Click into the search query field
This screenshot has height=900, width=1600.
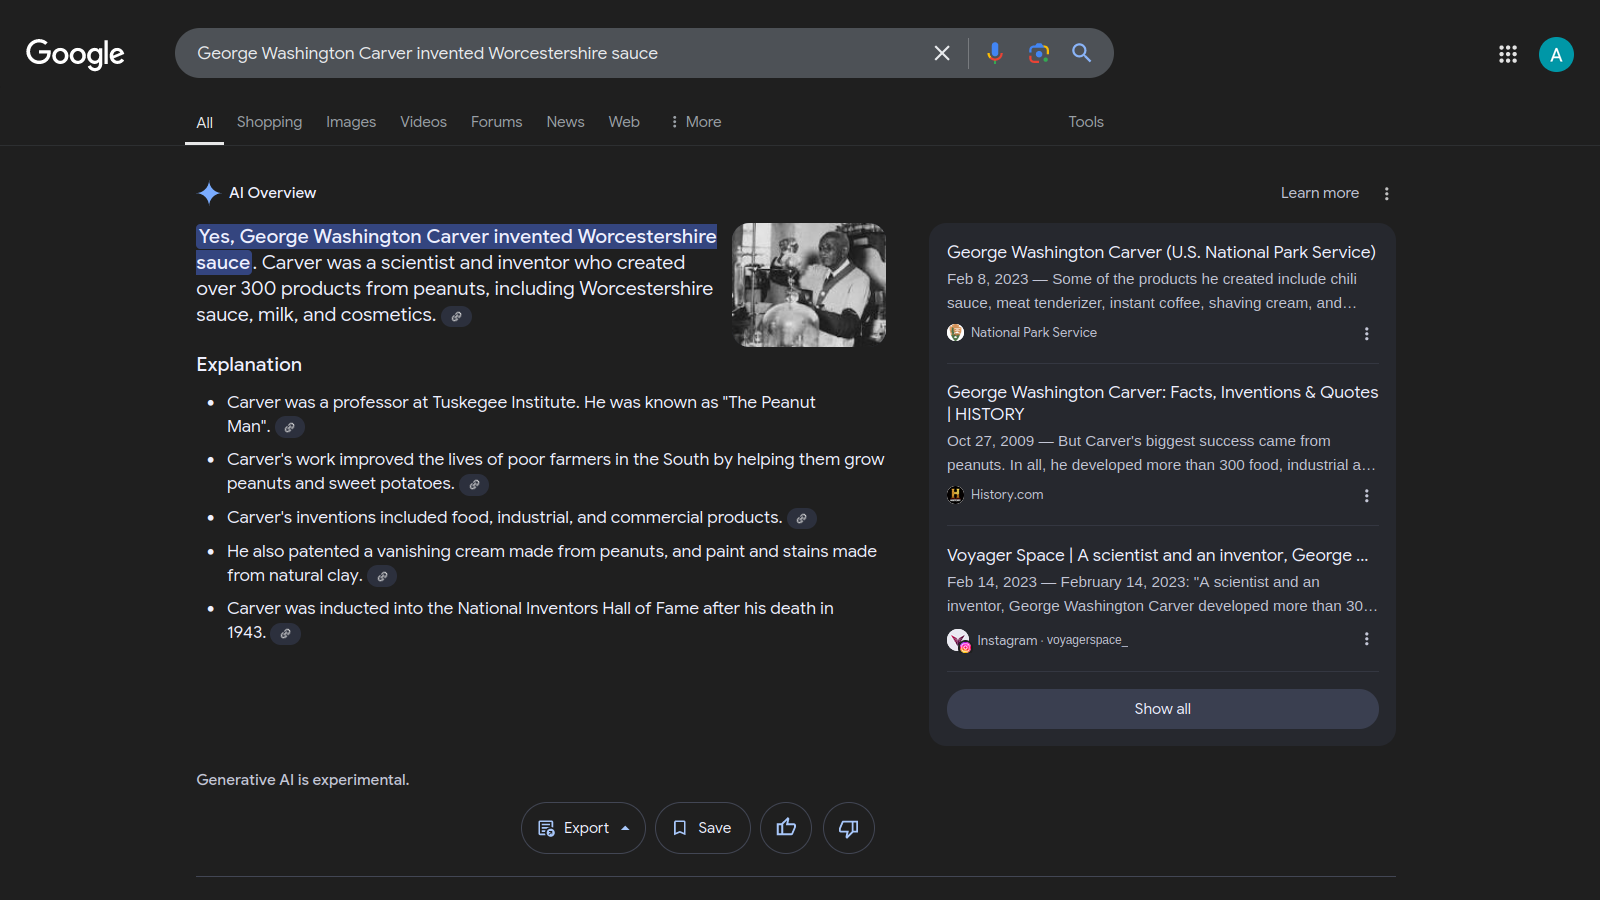point(550,53)
